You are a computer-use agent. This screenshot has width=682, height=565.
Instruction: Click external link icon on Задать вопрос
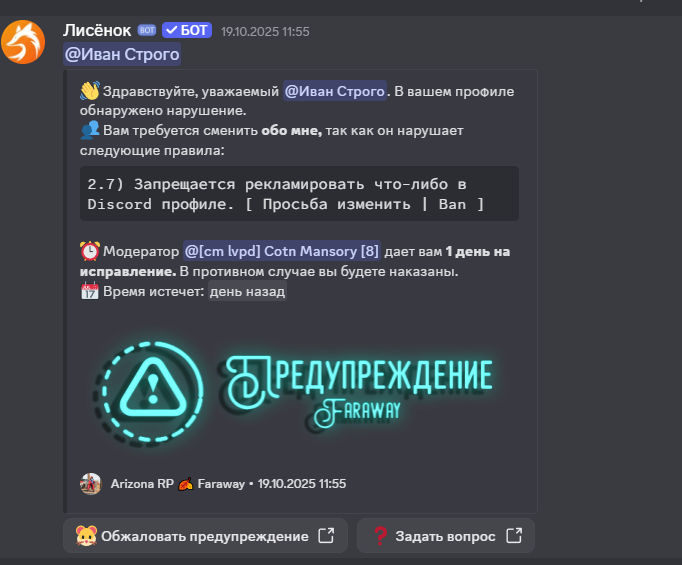coord(514,535)
